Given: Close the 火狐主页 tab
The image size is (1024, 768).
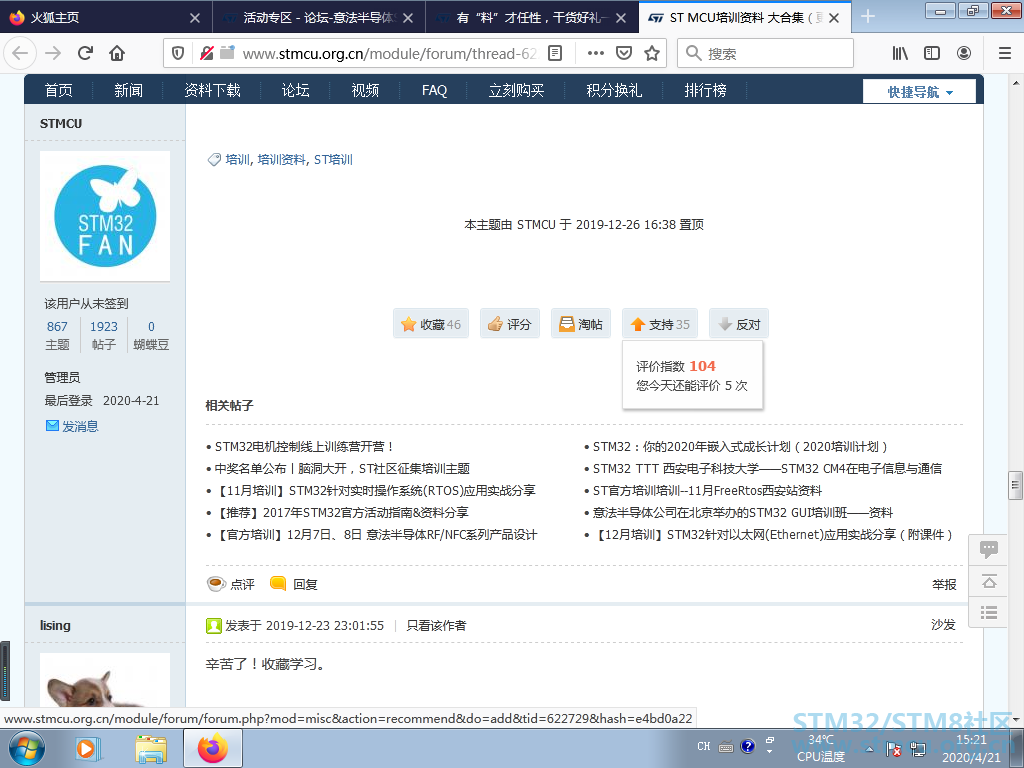Looking at the screenshot, I should click(195, 18).
